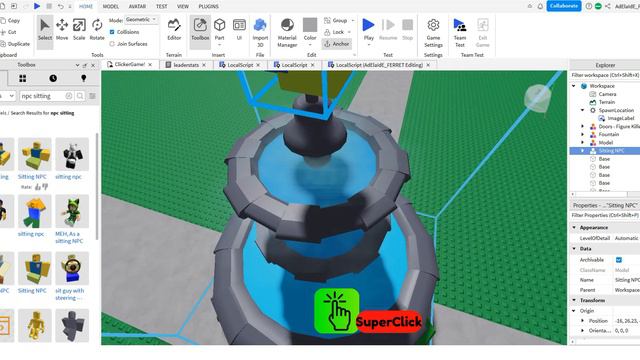Toggle the Collisions checkbox
Image resolution: width=640 pixels, height=360 pixels.
coord(112,32)
